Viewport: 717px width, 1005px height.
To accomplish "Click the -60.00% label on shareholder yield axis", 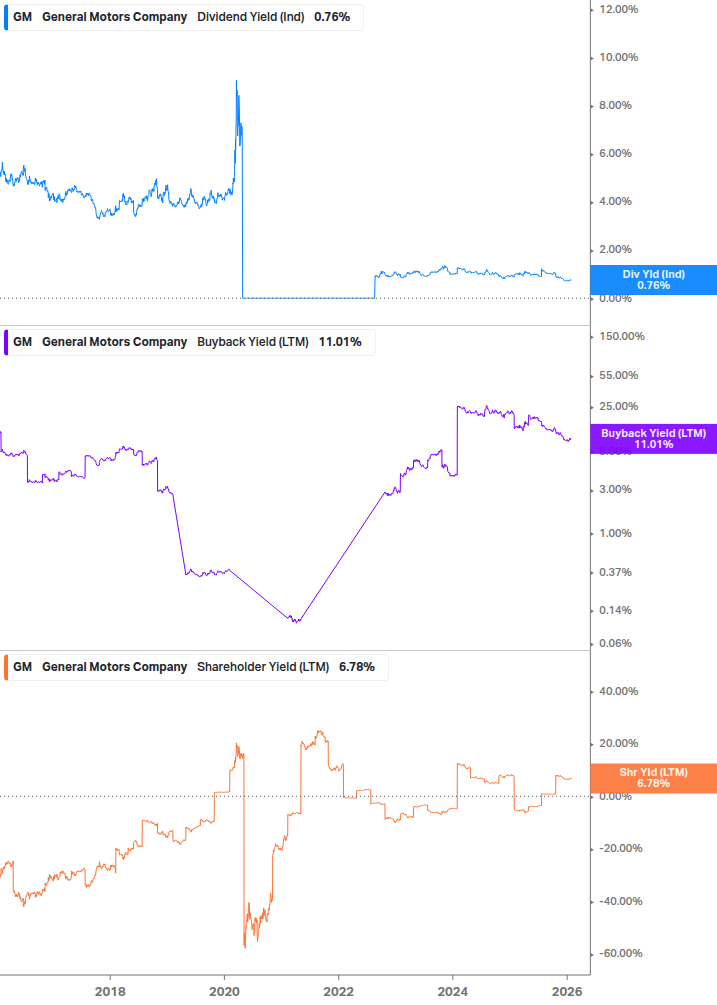I will click(x=615, y=953).
